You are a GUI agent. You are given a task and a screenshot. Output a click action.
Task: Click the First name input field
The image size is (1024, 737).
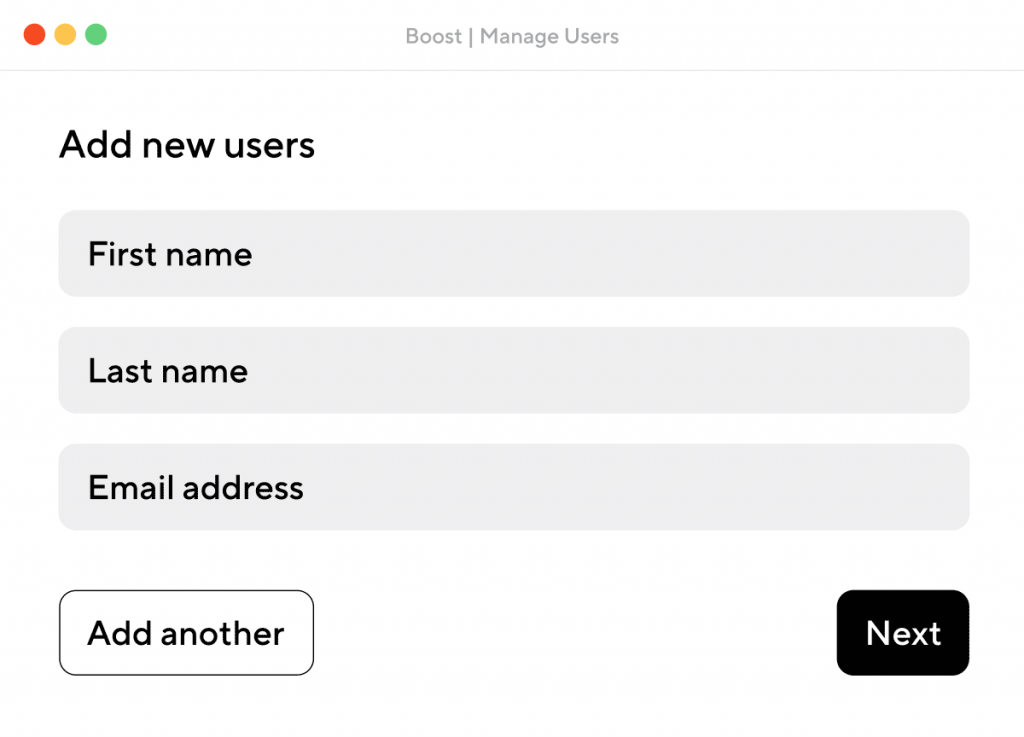pyautogui.click(x=514, y=254)
